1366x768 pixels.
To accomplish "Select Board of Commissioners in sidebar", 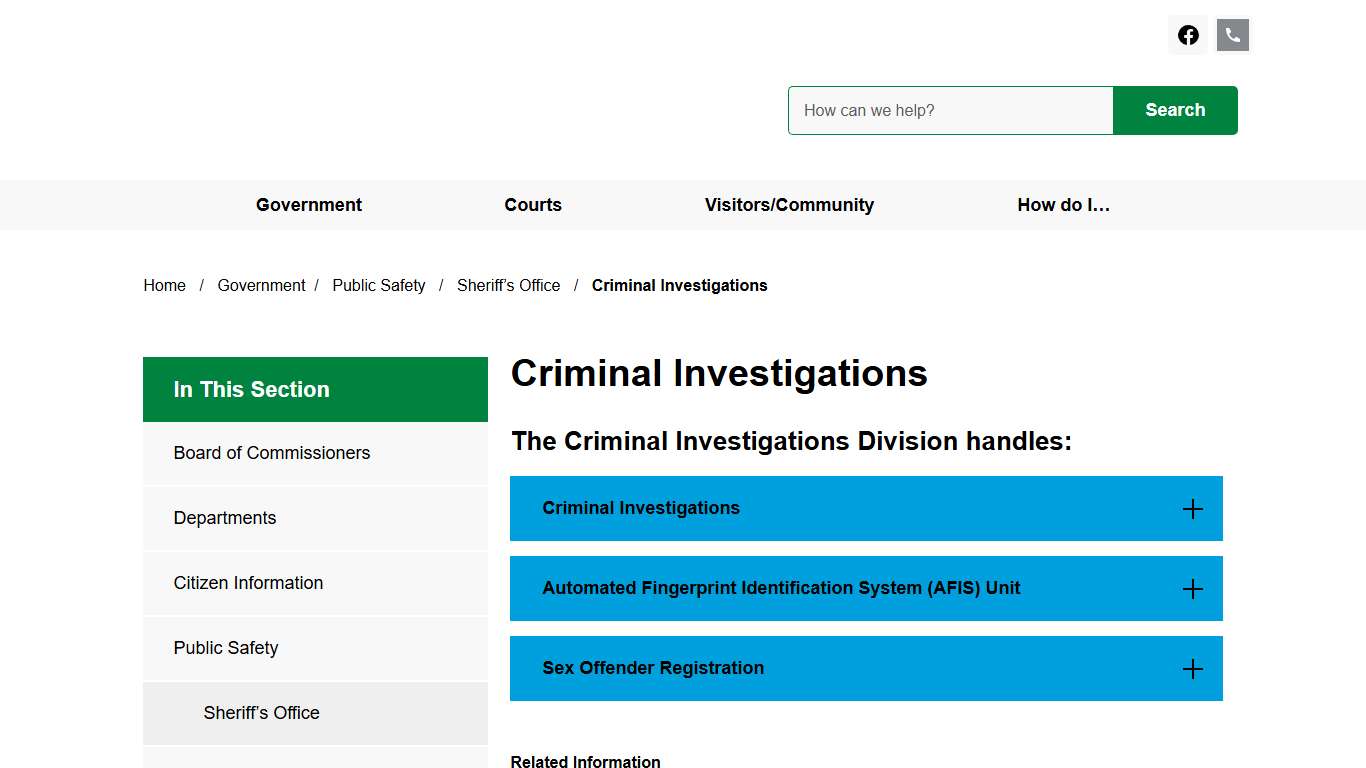I will pyautogui.click(x=272, y=453).
